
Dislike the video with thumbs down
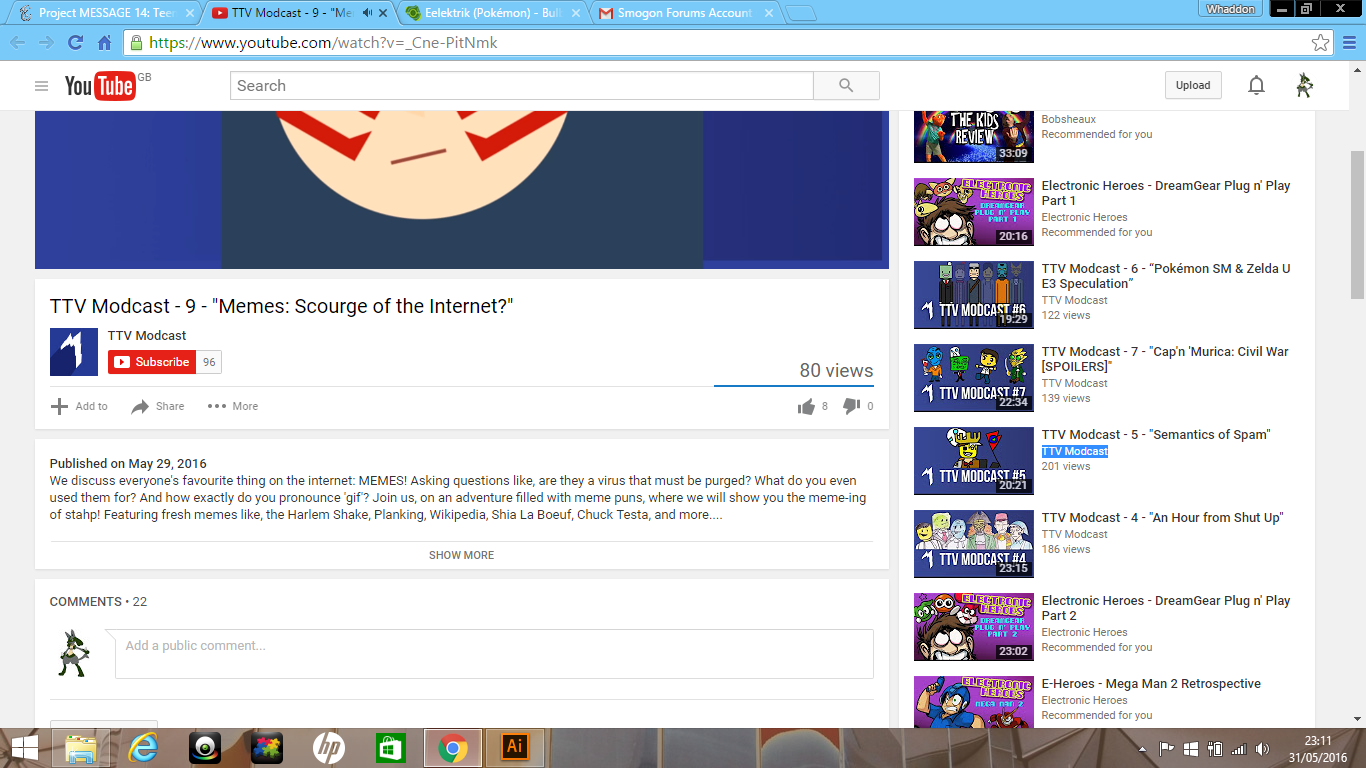click(x=851, y=406)
